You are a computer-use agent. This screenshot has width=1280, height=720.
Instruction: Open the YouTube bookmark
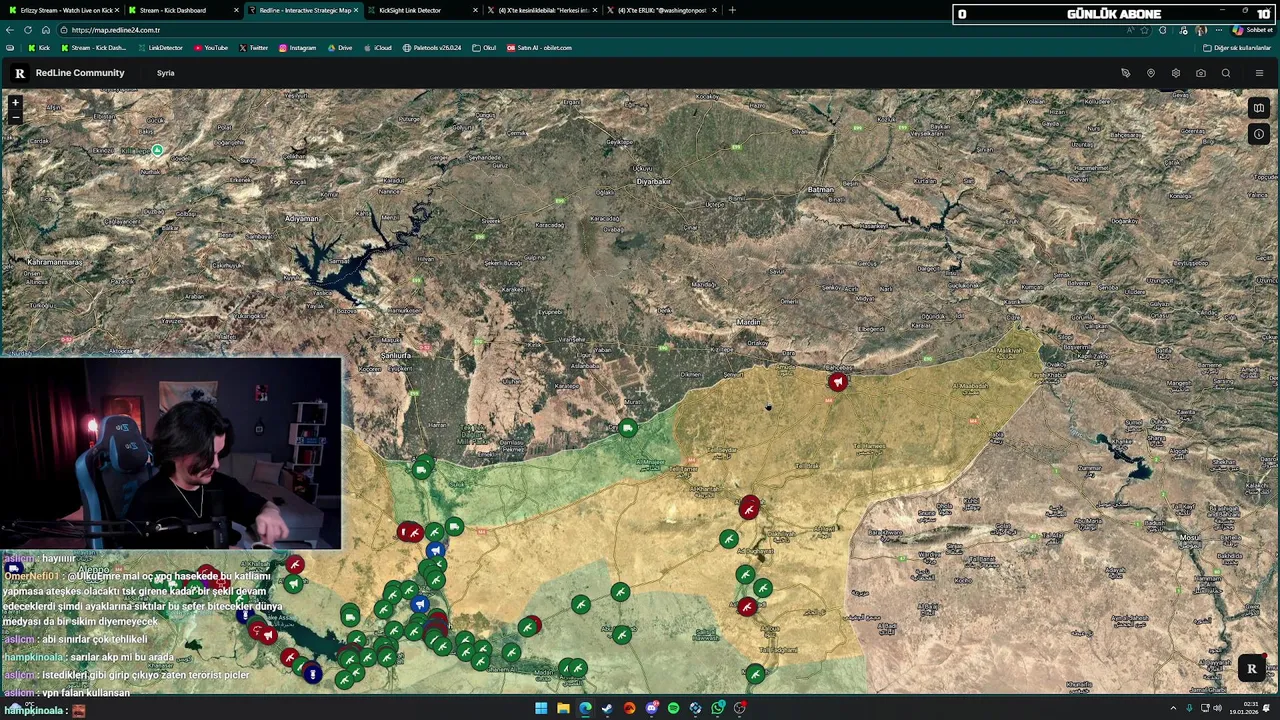[211, 48]
